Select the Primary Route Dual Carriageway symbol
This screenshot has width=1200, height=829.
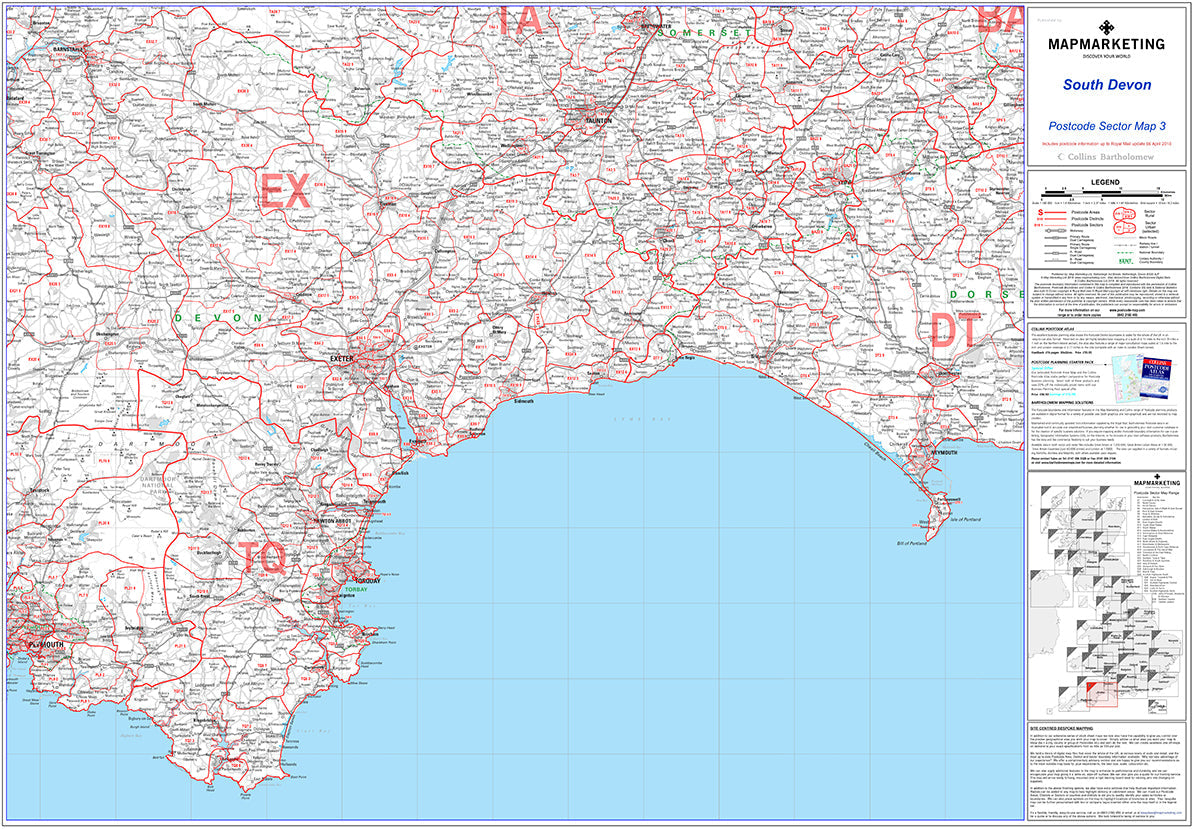(1055, 238)
